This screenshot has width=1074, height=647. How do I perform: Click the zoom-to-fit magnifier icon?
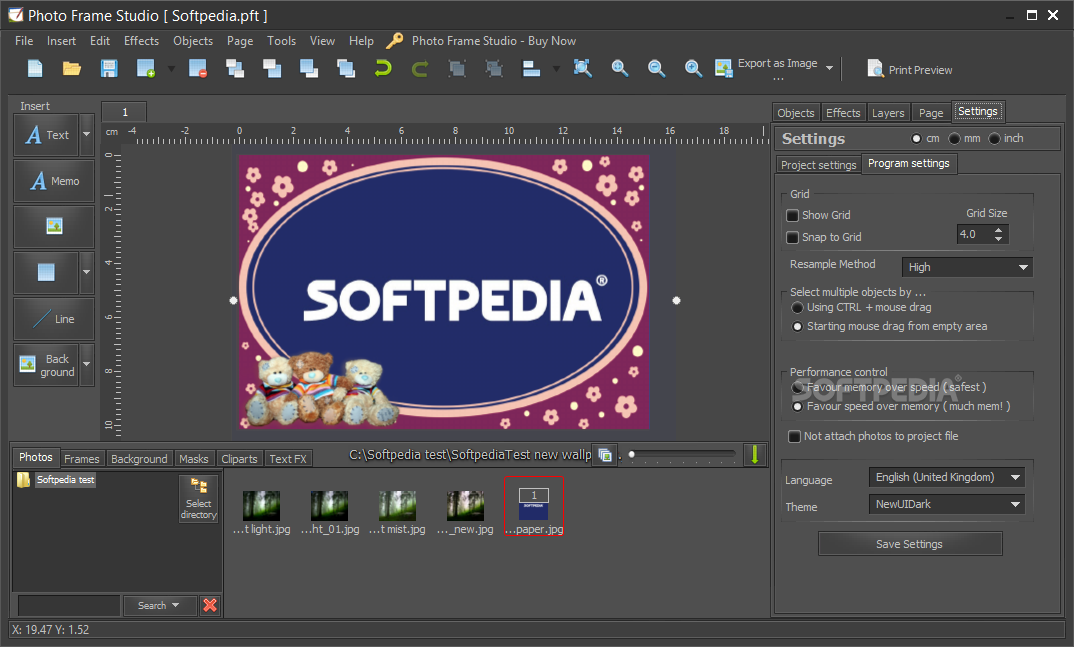[582, 68]
